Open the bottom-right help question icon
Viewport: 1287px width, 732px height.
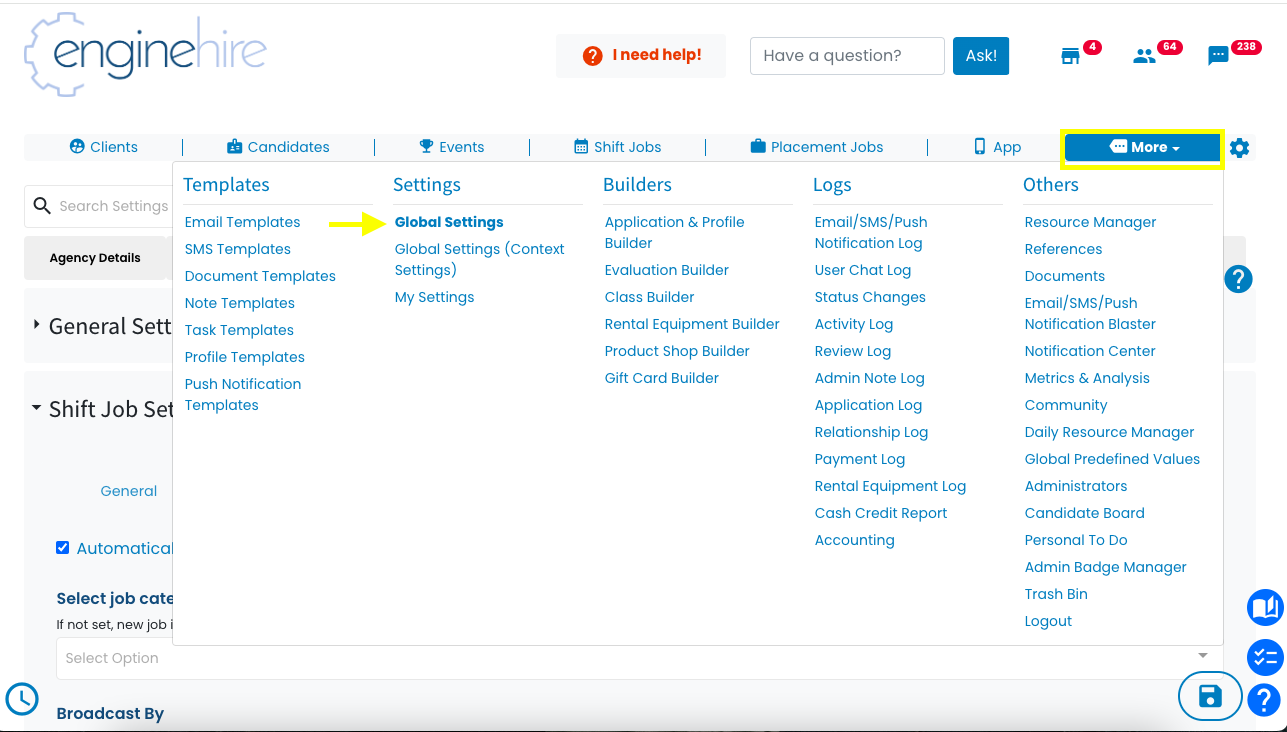pos(1265,699)
